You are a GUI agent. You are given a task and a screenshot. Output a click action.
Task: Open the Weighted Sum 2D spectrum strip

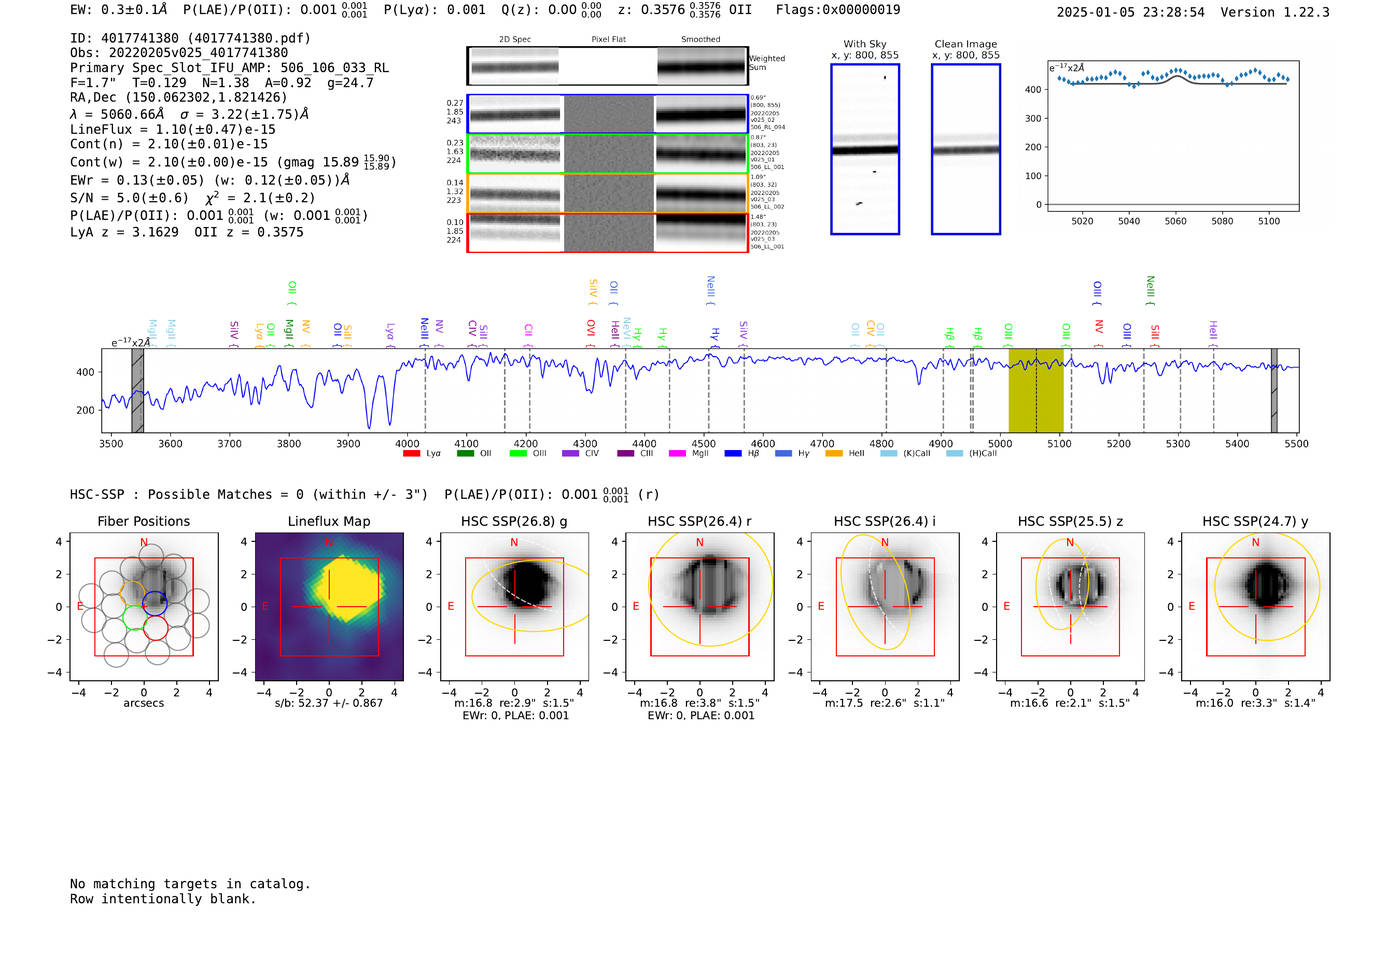click(607, 66)
